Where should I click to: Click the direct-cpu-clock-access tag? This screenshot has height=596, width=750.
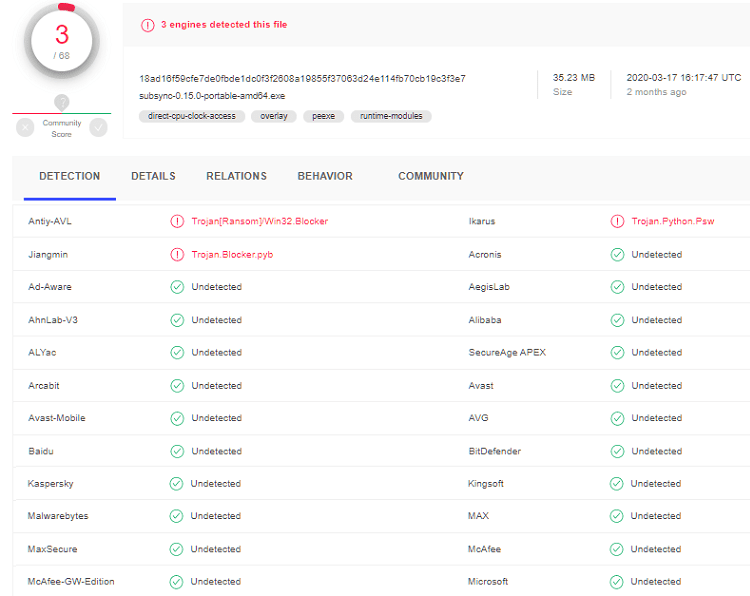(192, 116)
